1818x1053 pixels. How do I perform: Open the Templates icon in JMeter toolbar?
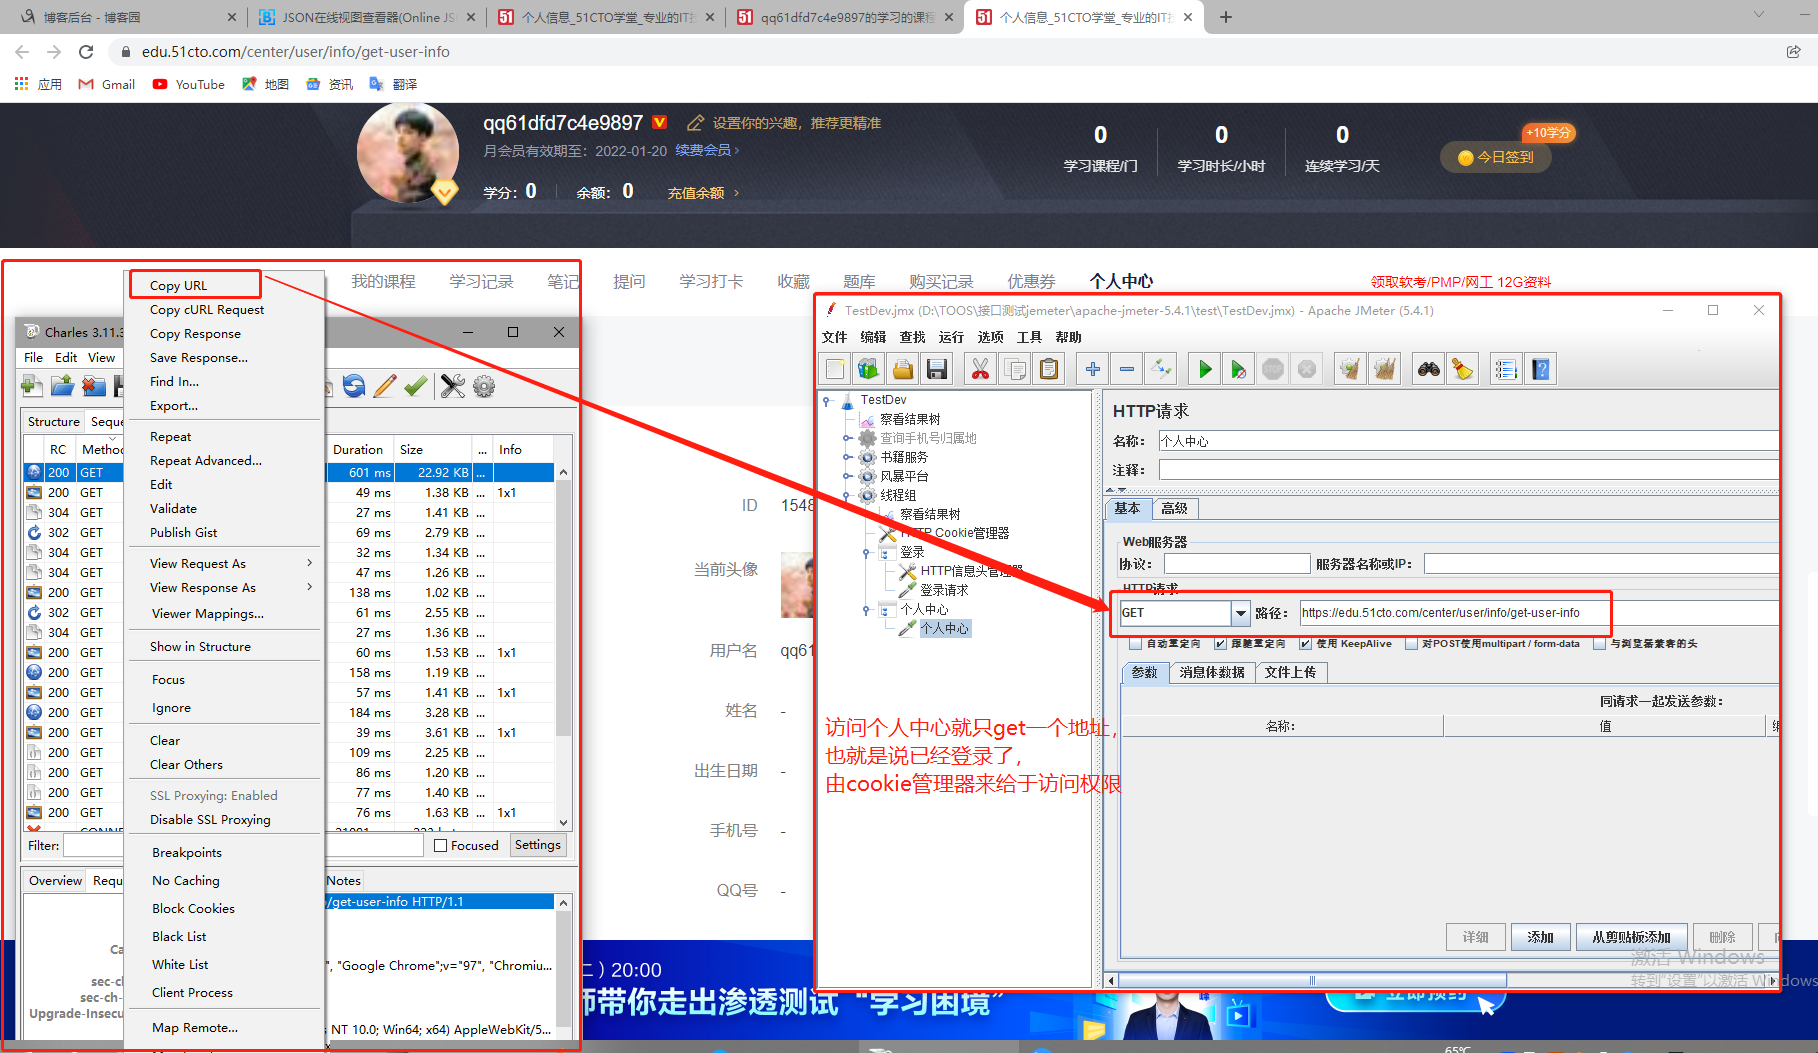[869, 370]
